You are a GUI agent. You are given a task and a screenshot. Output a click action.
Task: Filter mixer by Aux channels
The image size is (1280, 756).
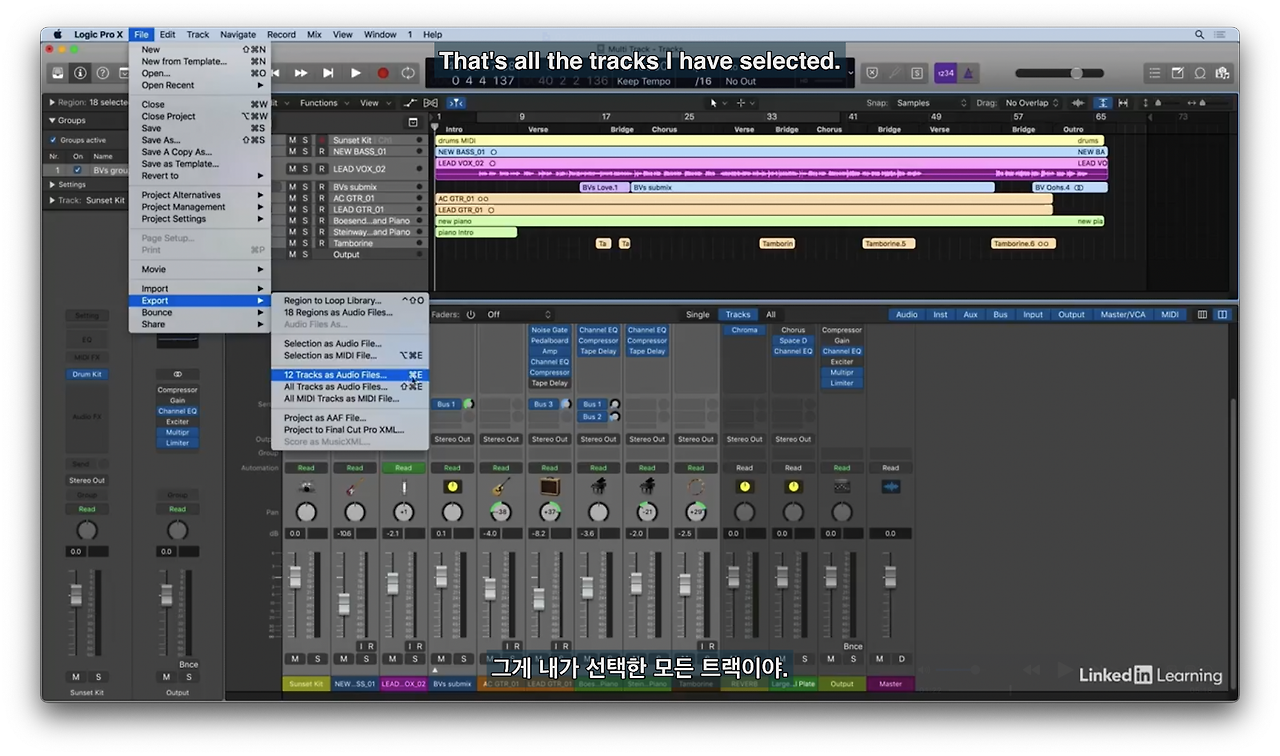(x=970, y=315)
